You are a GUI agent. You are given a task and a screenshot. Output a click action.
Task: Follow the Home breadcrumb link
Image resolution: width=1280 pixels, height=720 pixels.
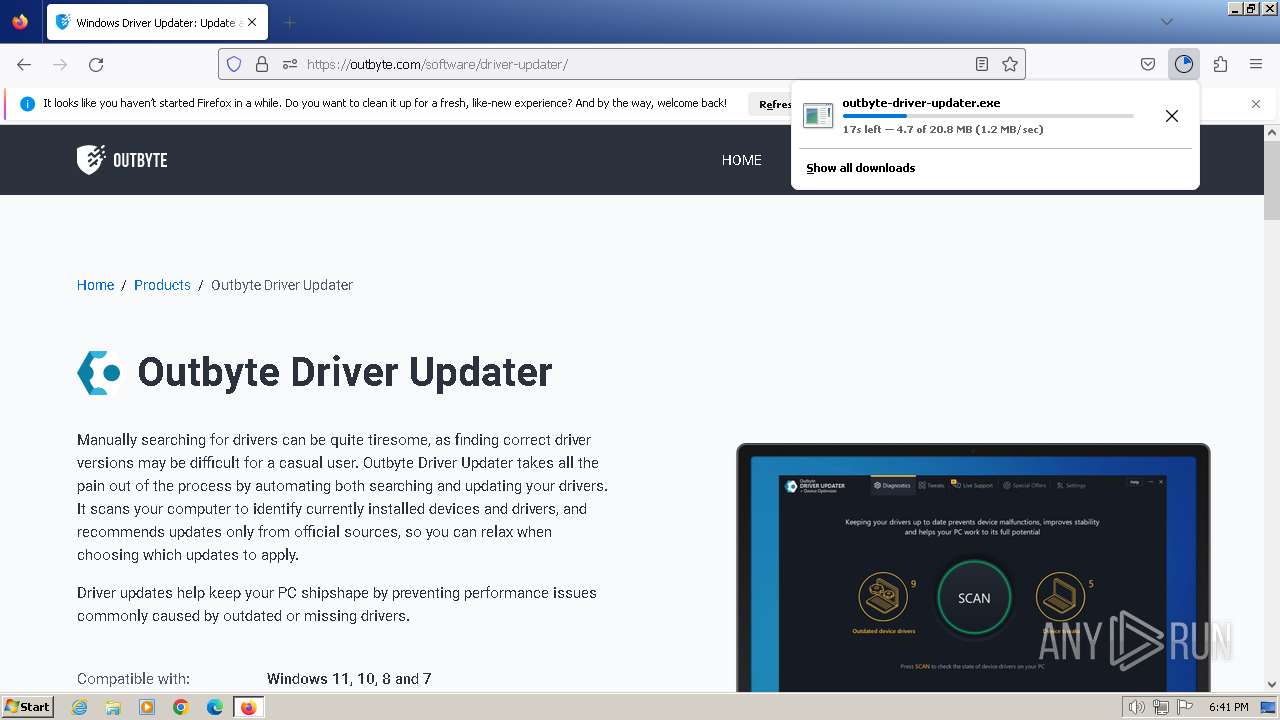(x=95, y=285)
